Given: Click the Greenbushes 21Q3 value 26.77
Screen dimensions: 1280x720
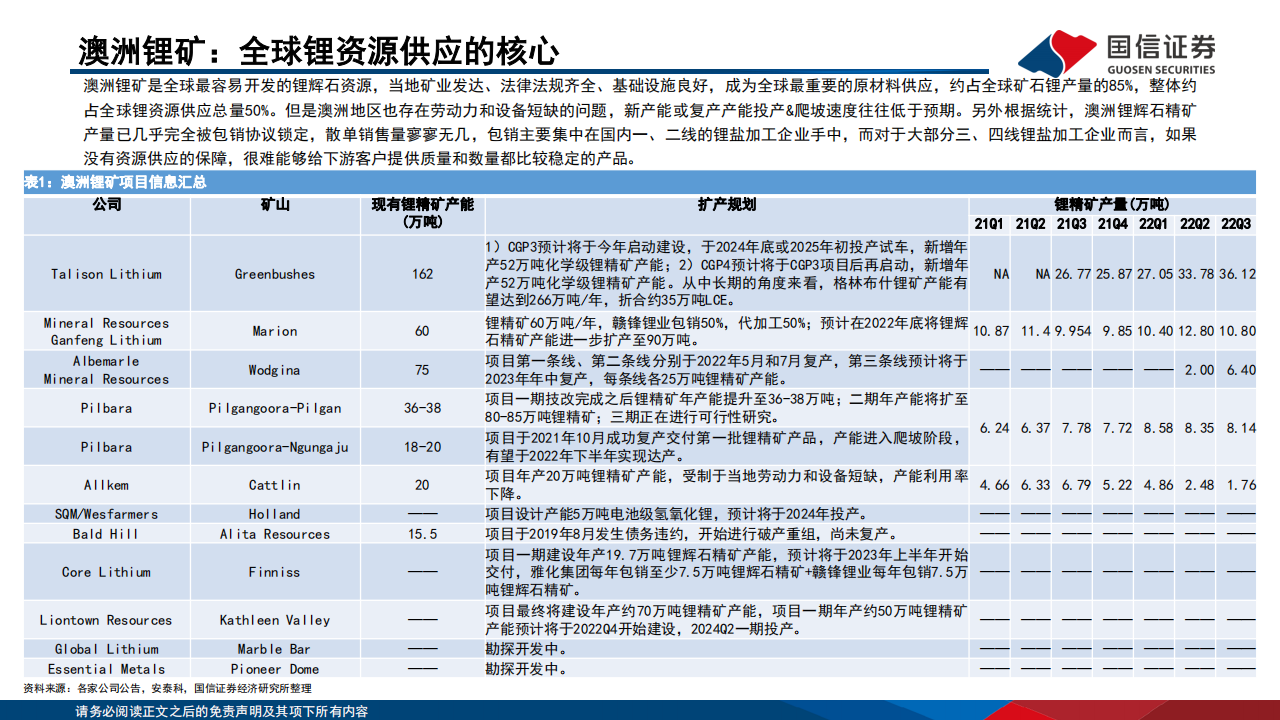Looking at the screenshot, I should 1071,274.
